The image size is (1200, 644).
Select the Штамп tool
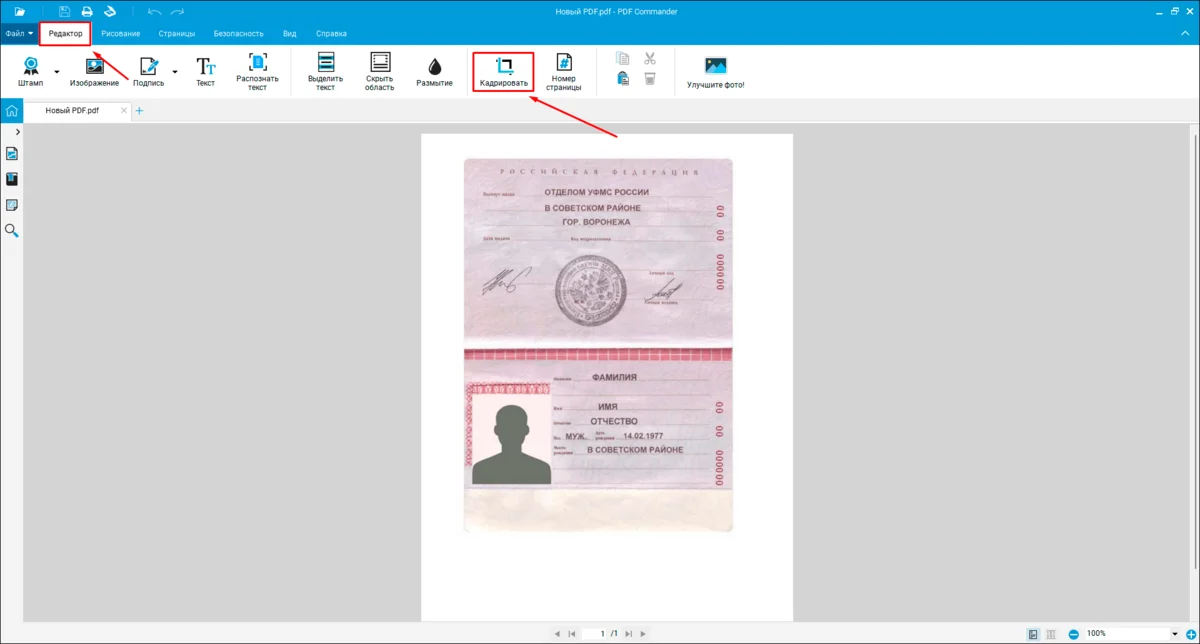31,71
